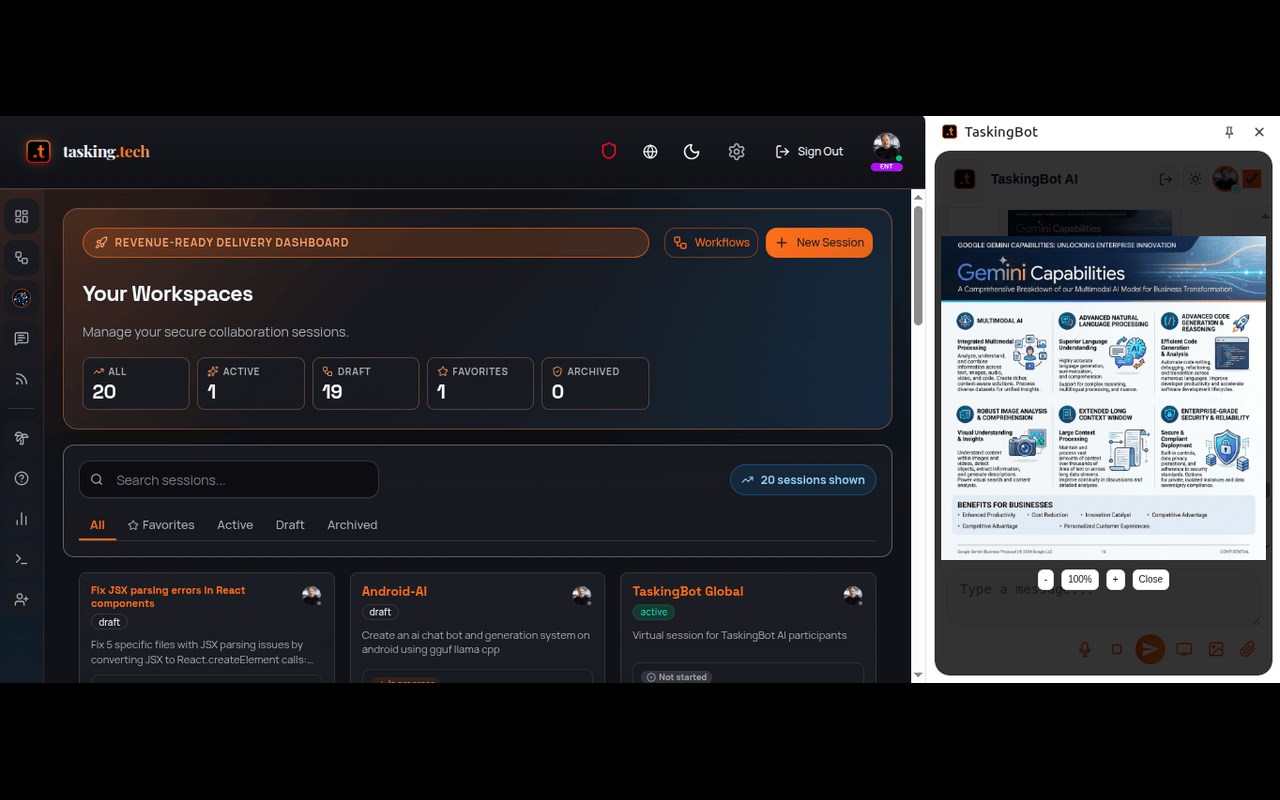
Task: Click the dashboard scrollbar down arrow
Action: (918, 676)
